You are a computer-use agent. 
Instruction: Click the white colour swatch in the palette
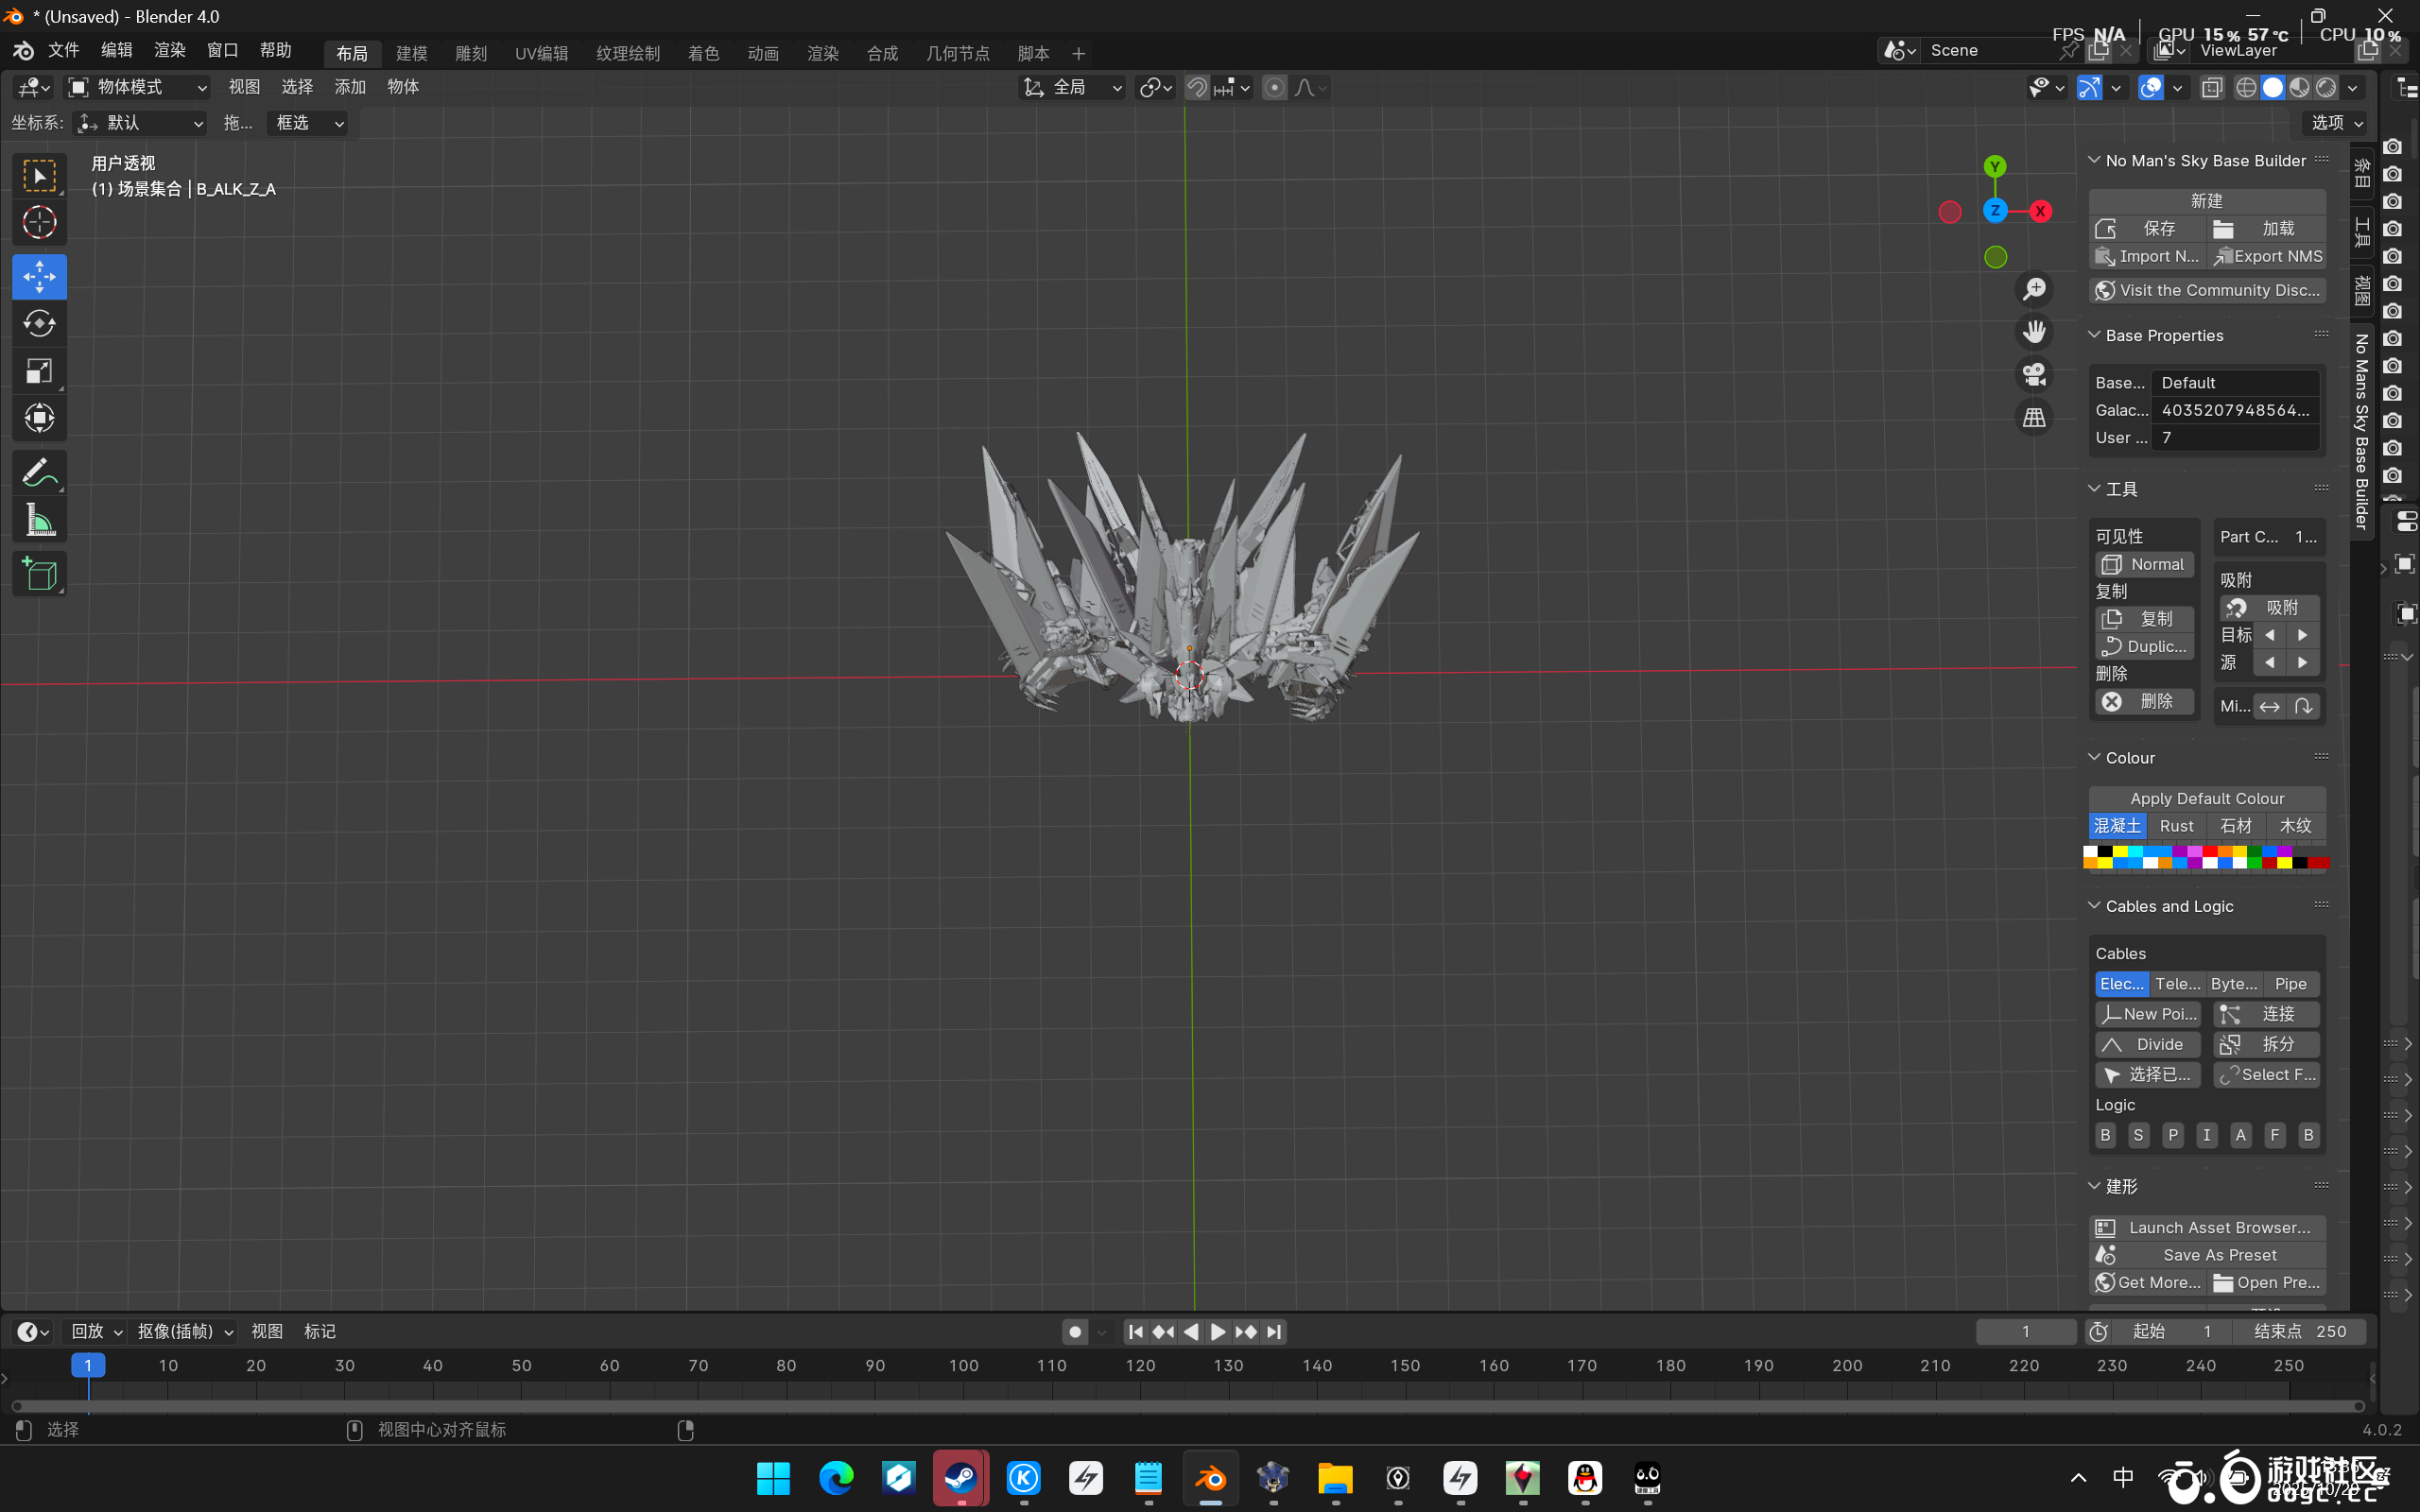point(2091,852)
